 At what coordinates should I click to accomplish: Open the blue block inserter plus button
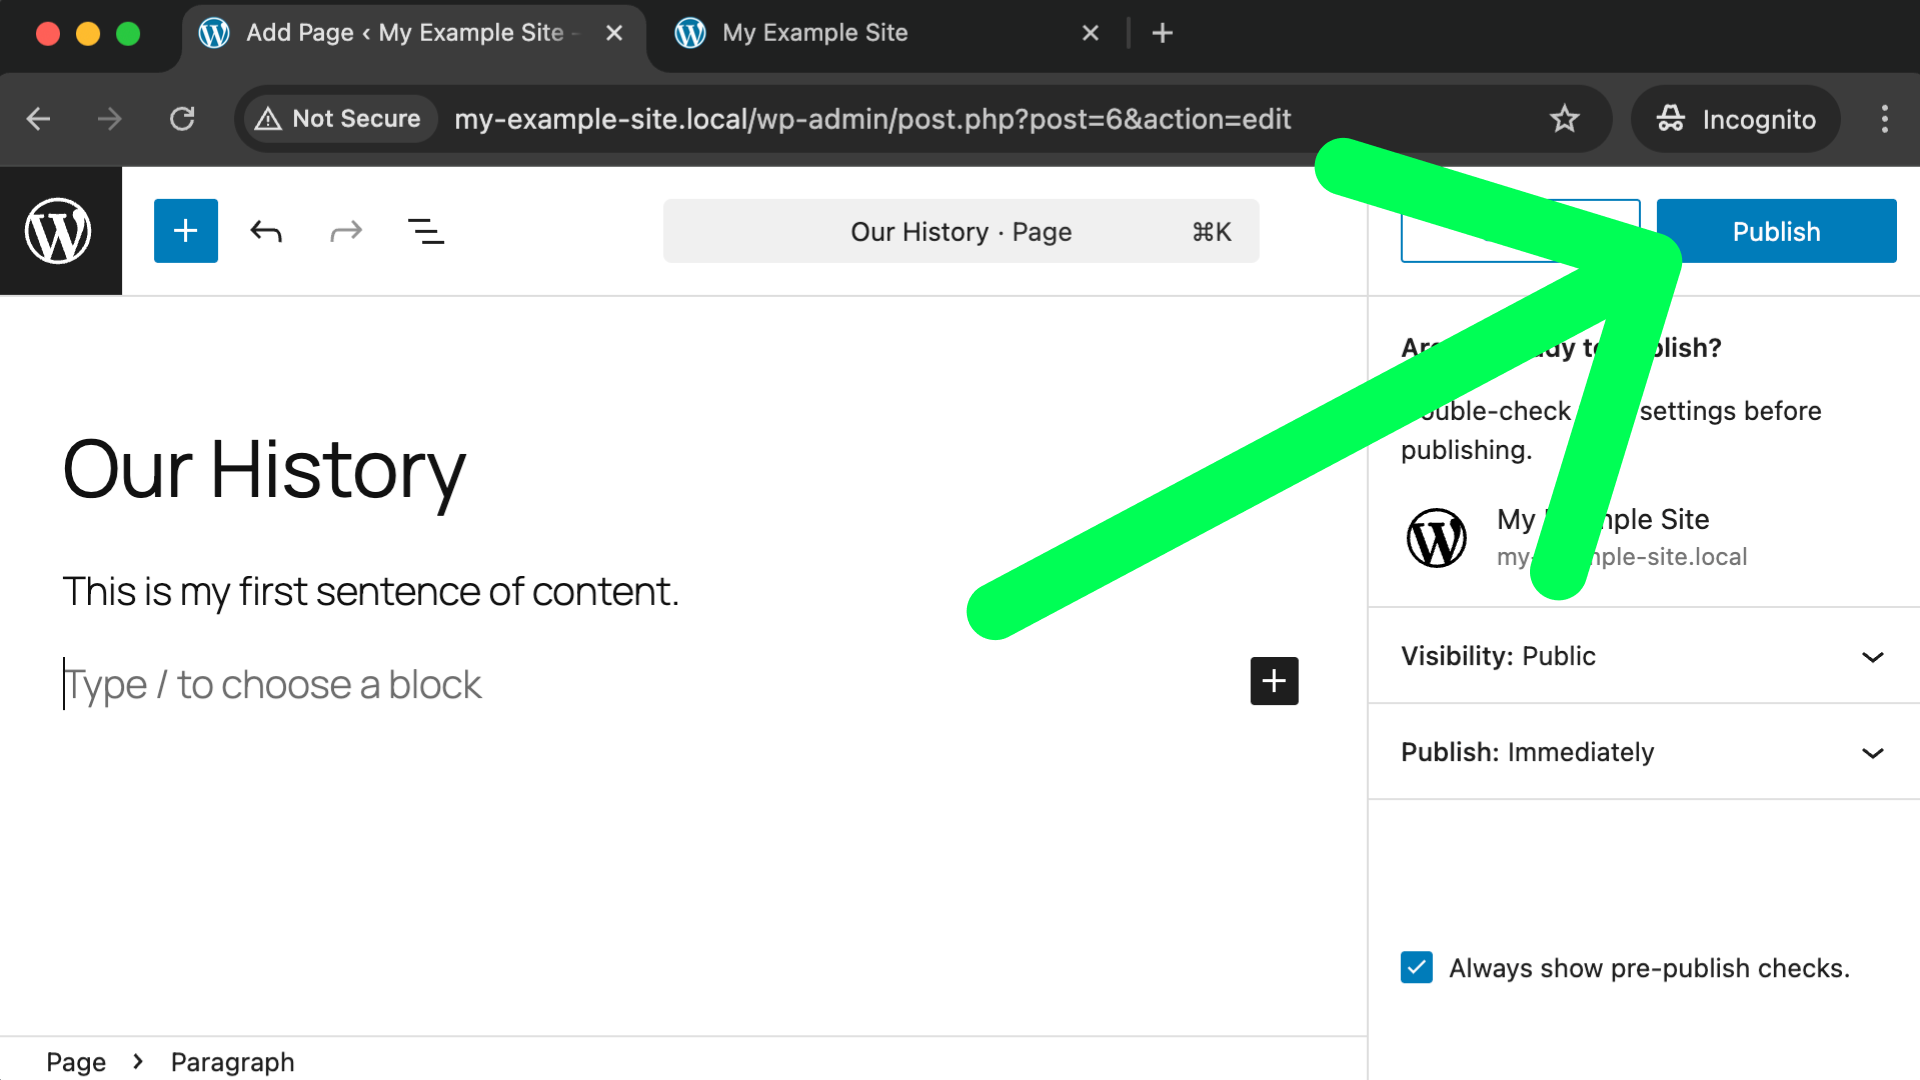(x=186, y=231)
